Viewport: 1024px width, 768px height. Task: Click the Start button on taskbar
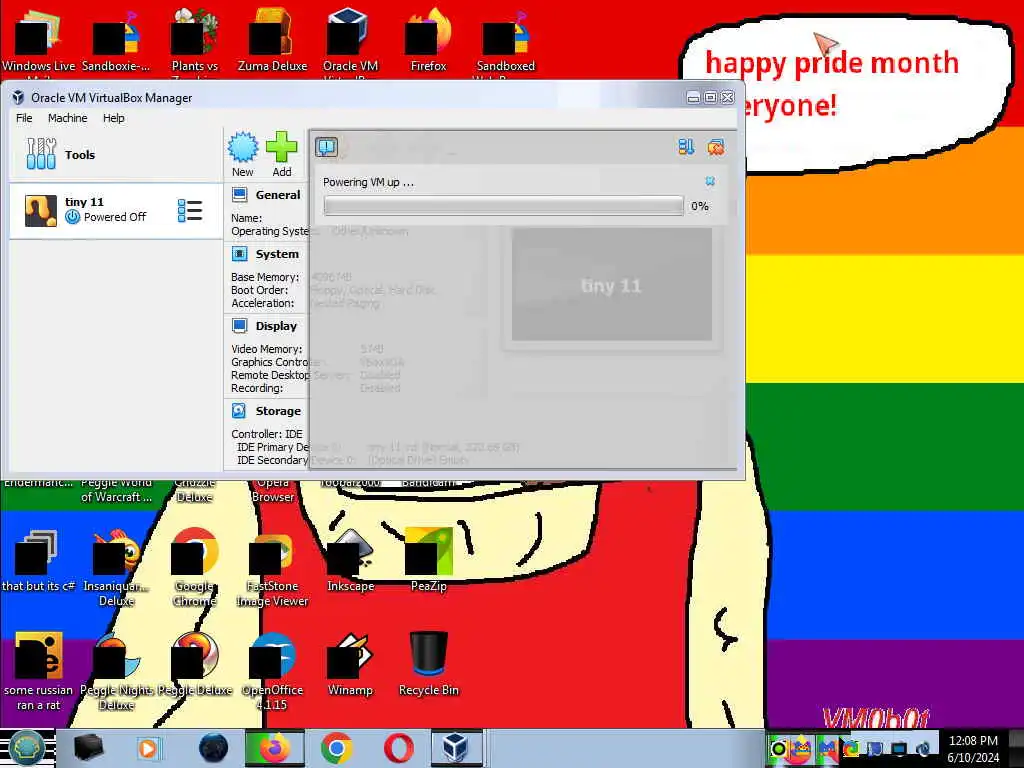(x=26, y=748)
